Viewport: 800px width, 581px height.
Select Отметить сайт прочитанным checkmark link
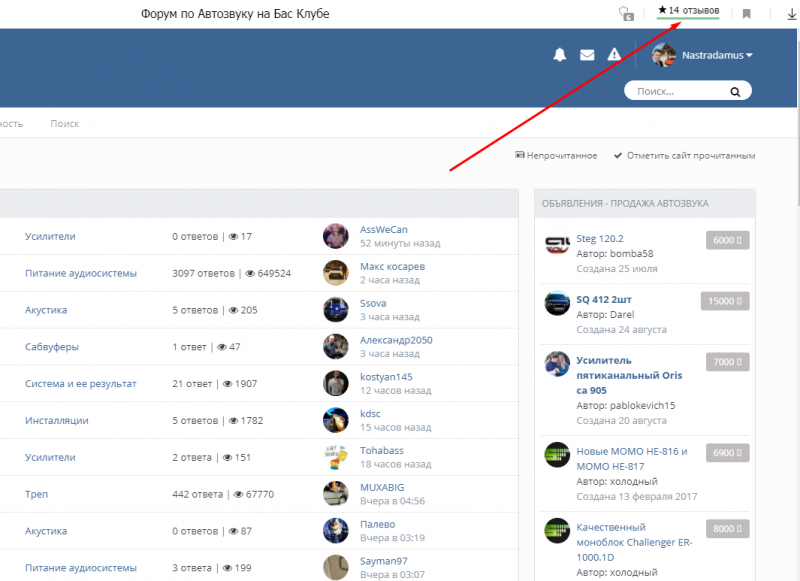point(684,156)
